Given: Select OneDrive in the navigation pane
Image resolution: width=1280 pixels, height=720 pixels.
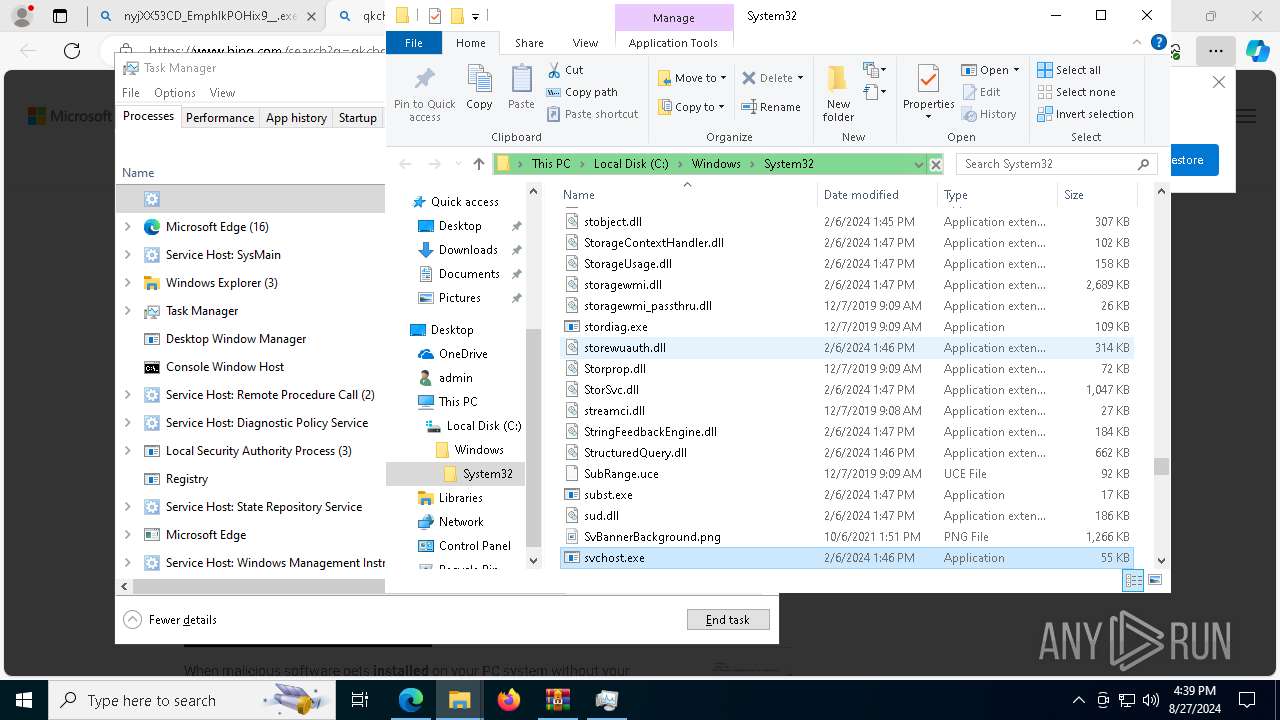Looking at the screenshot, I should (x=462, y=354).
